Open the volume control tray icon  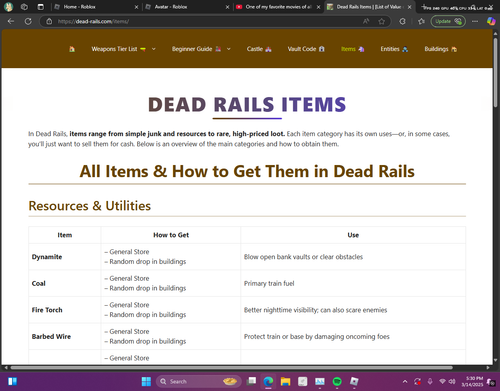click(x=452, y=381)
